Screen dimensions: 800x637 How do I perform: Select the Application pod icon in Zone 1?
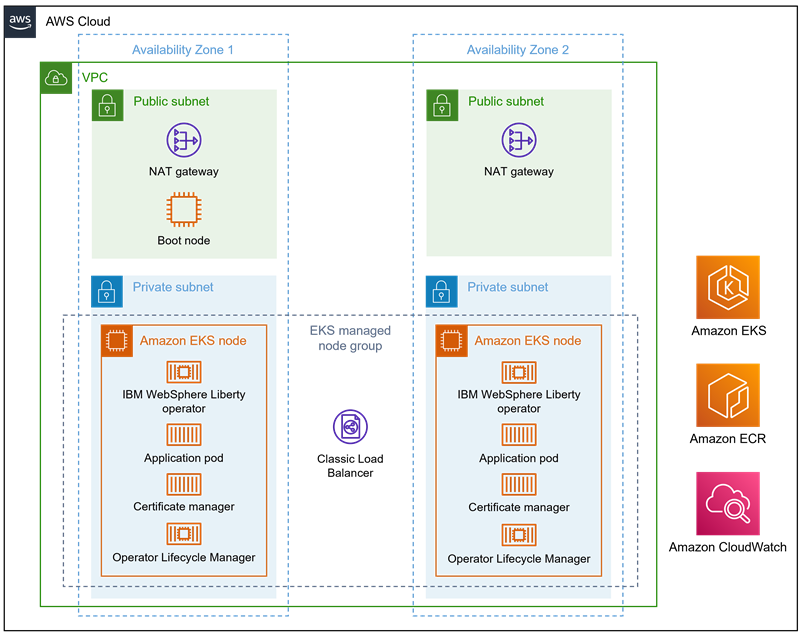click(184, 435)
